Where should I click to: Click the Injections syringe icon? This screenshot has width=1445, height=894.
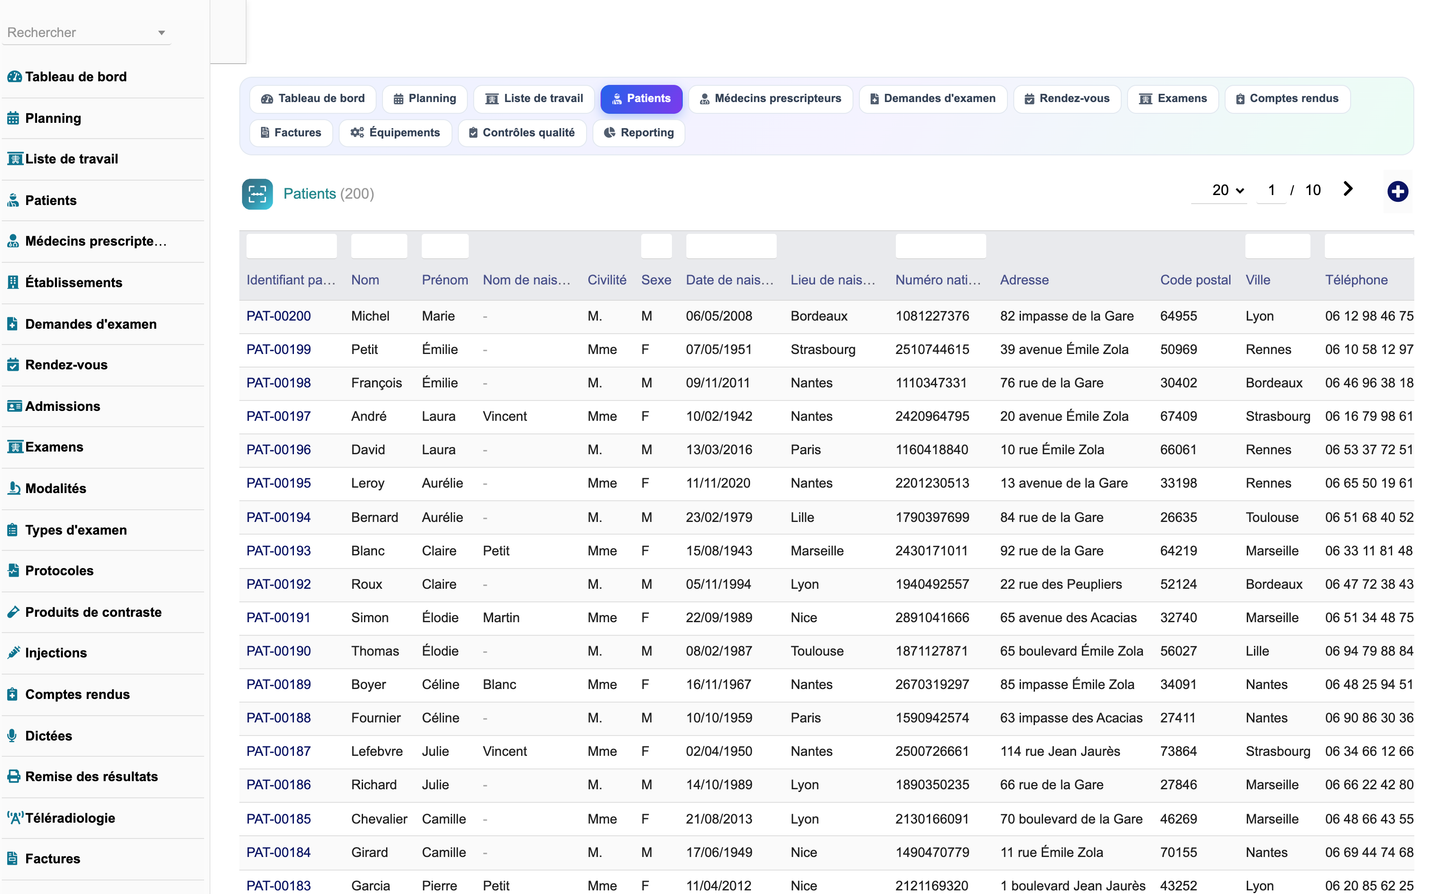click(x=13, y=653)
